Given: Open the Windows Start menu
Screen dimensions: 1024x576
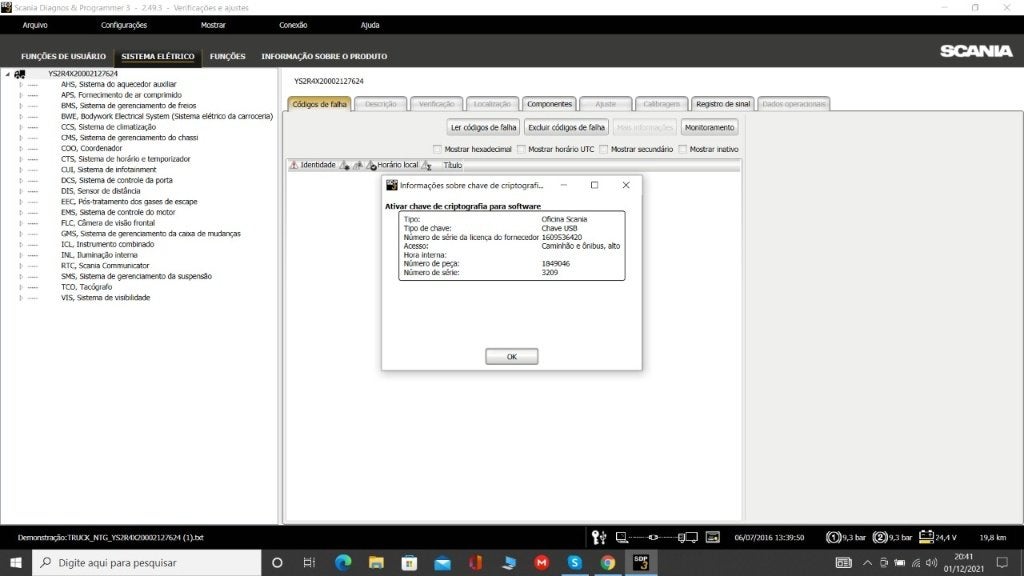Looking at the screenshot, I should 16,562.
